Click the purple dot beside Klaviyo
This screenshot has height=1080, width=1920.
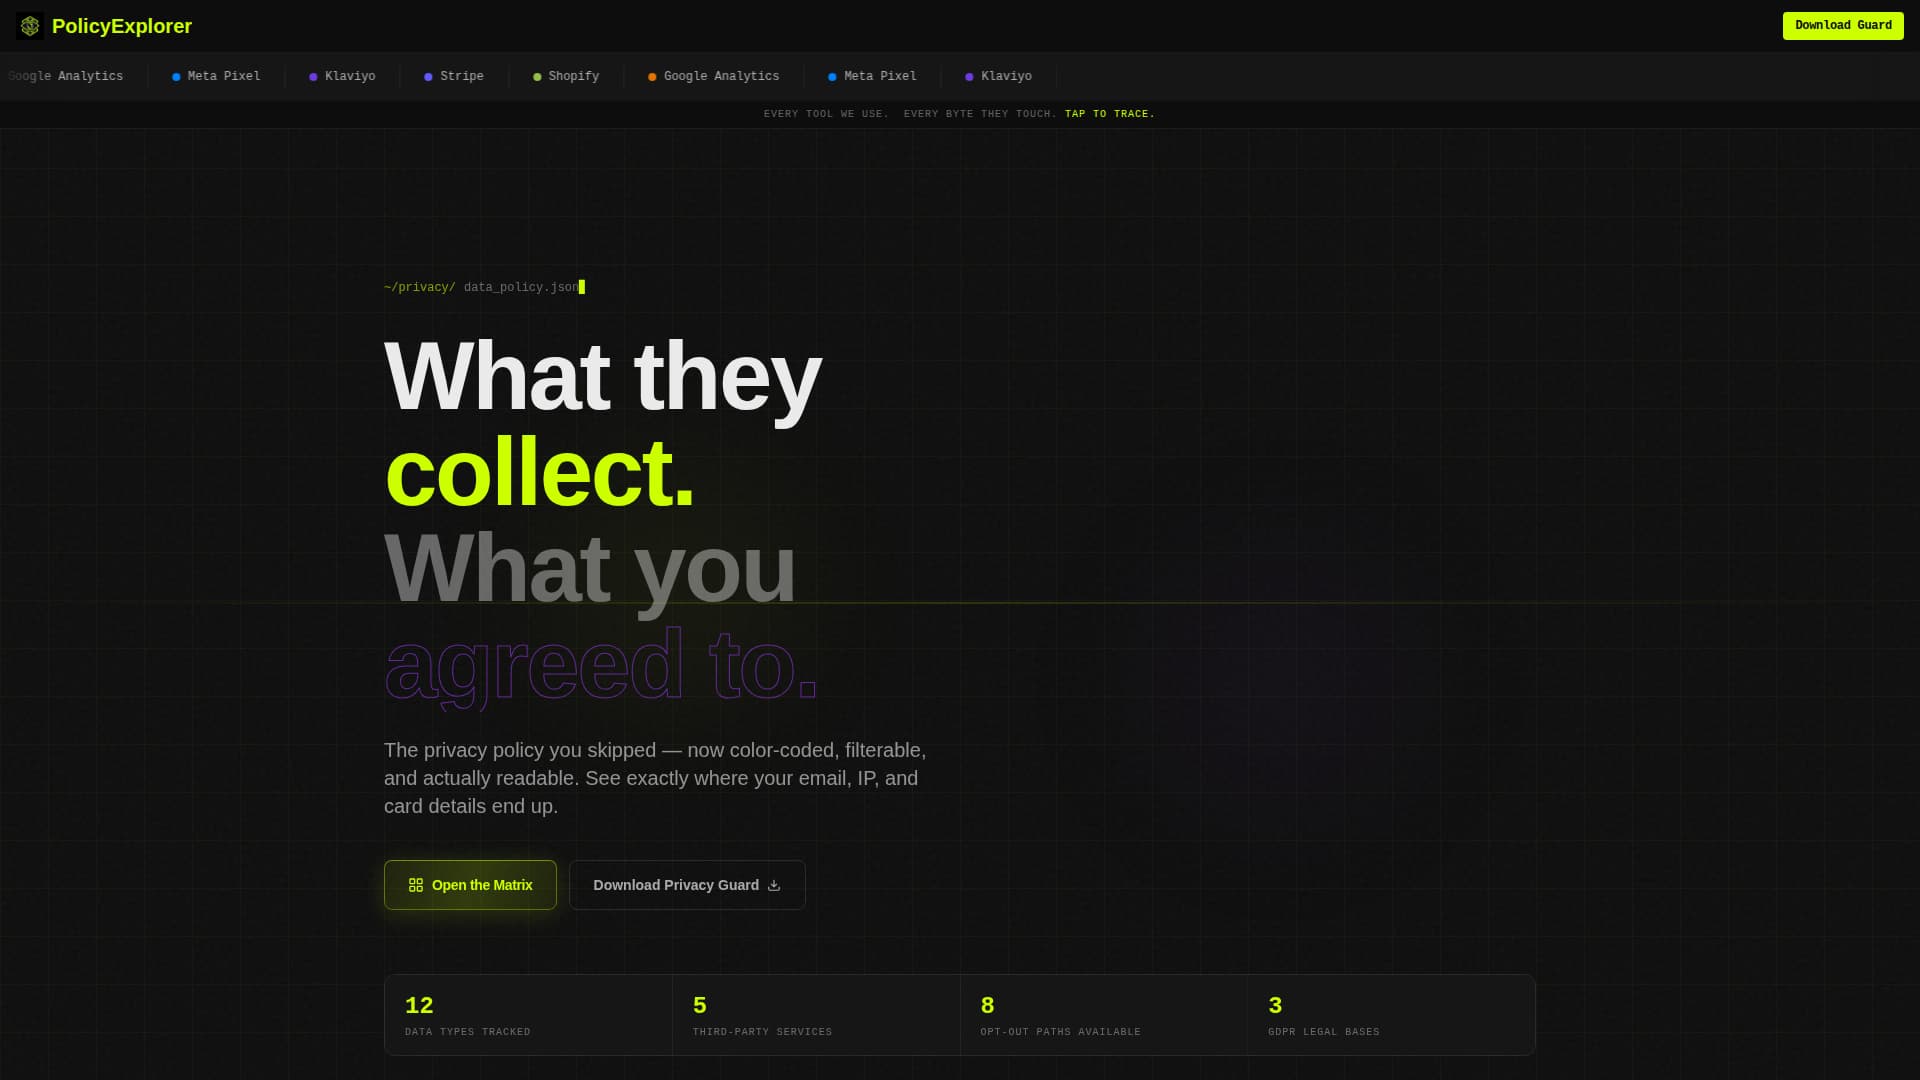[313, 76]
